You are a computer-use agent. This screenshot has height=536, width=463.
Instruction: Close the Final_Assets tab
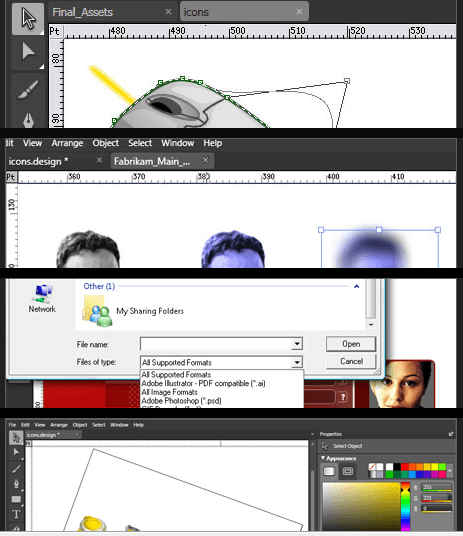(x=168, y=12)
